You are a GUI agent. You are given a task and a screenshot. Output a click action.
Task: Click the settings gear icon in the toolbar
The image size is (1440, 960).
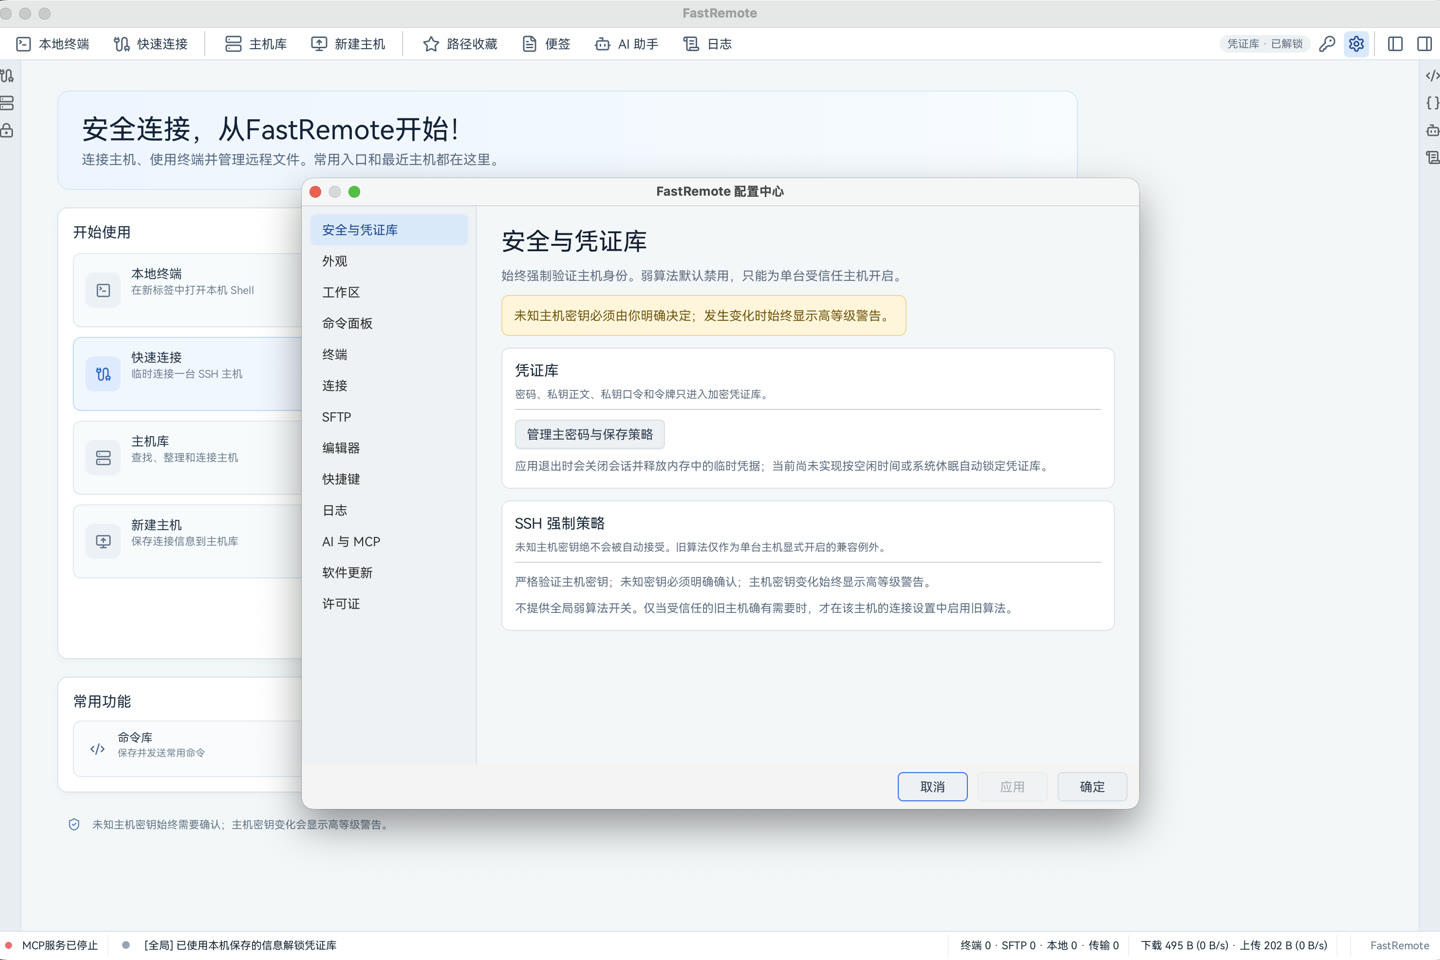point(1356,44)
